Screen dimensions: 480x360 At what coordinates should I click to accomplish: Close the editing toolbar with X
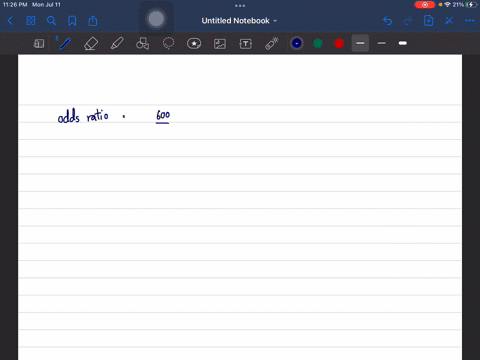449,21
